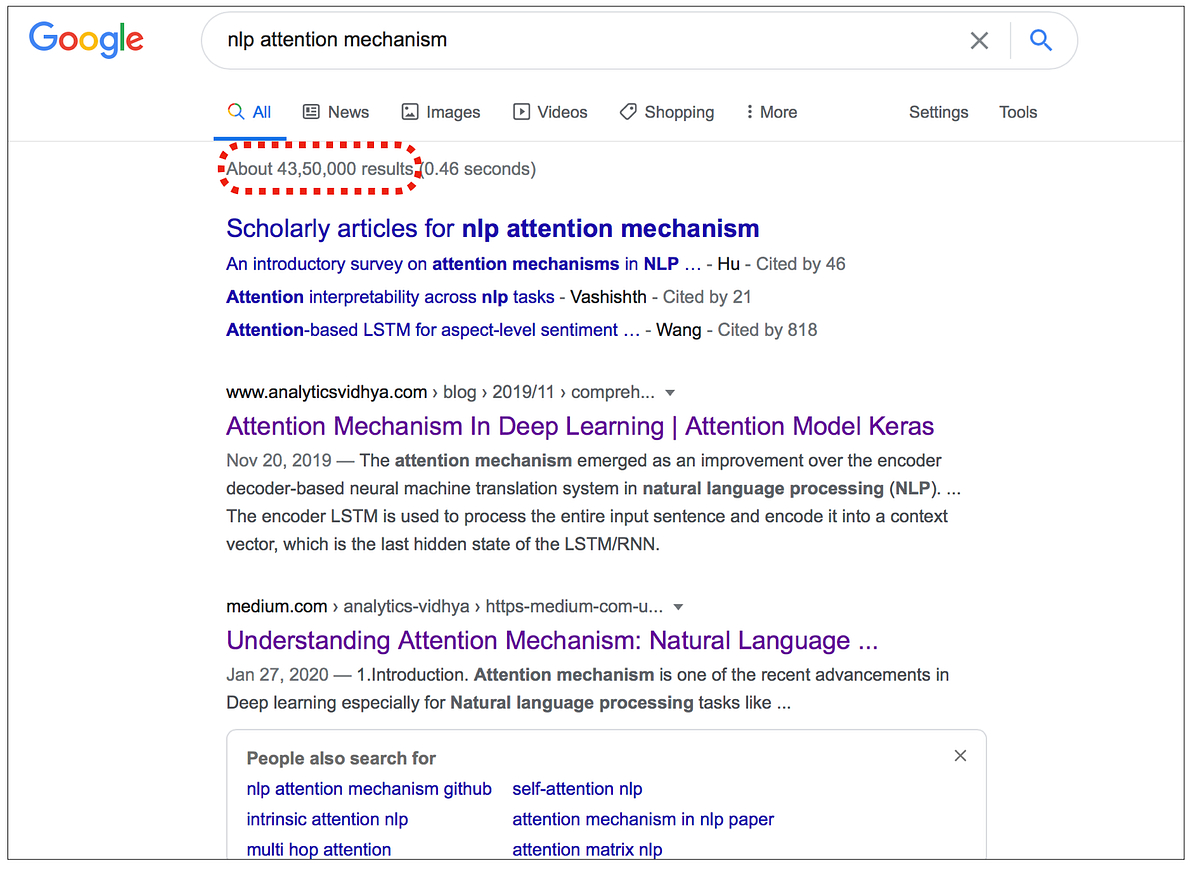Close the People also search for box
Viewport: 1200px width, 874px height.
click(960, 756)
